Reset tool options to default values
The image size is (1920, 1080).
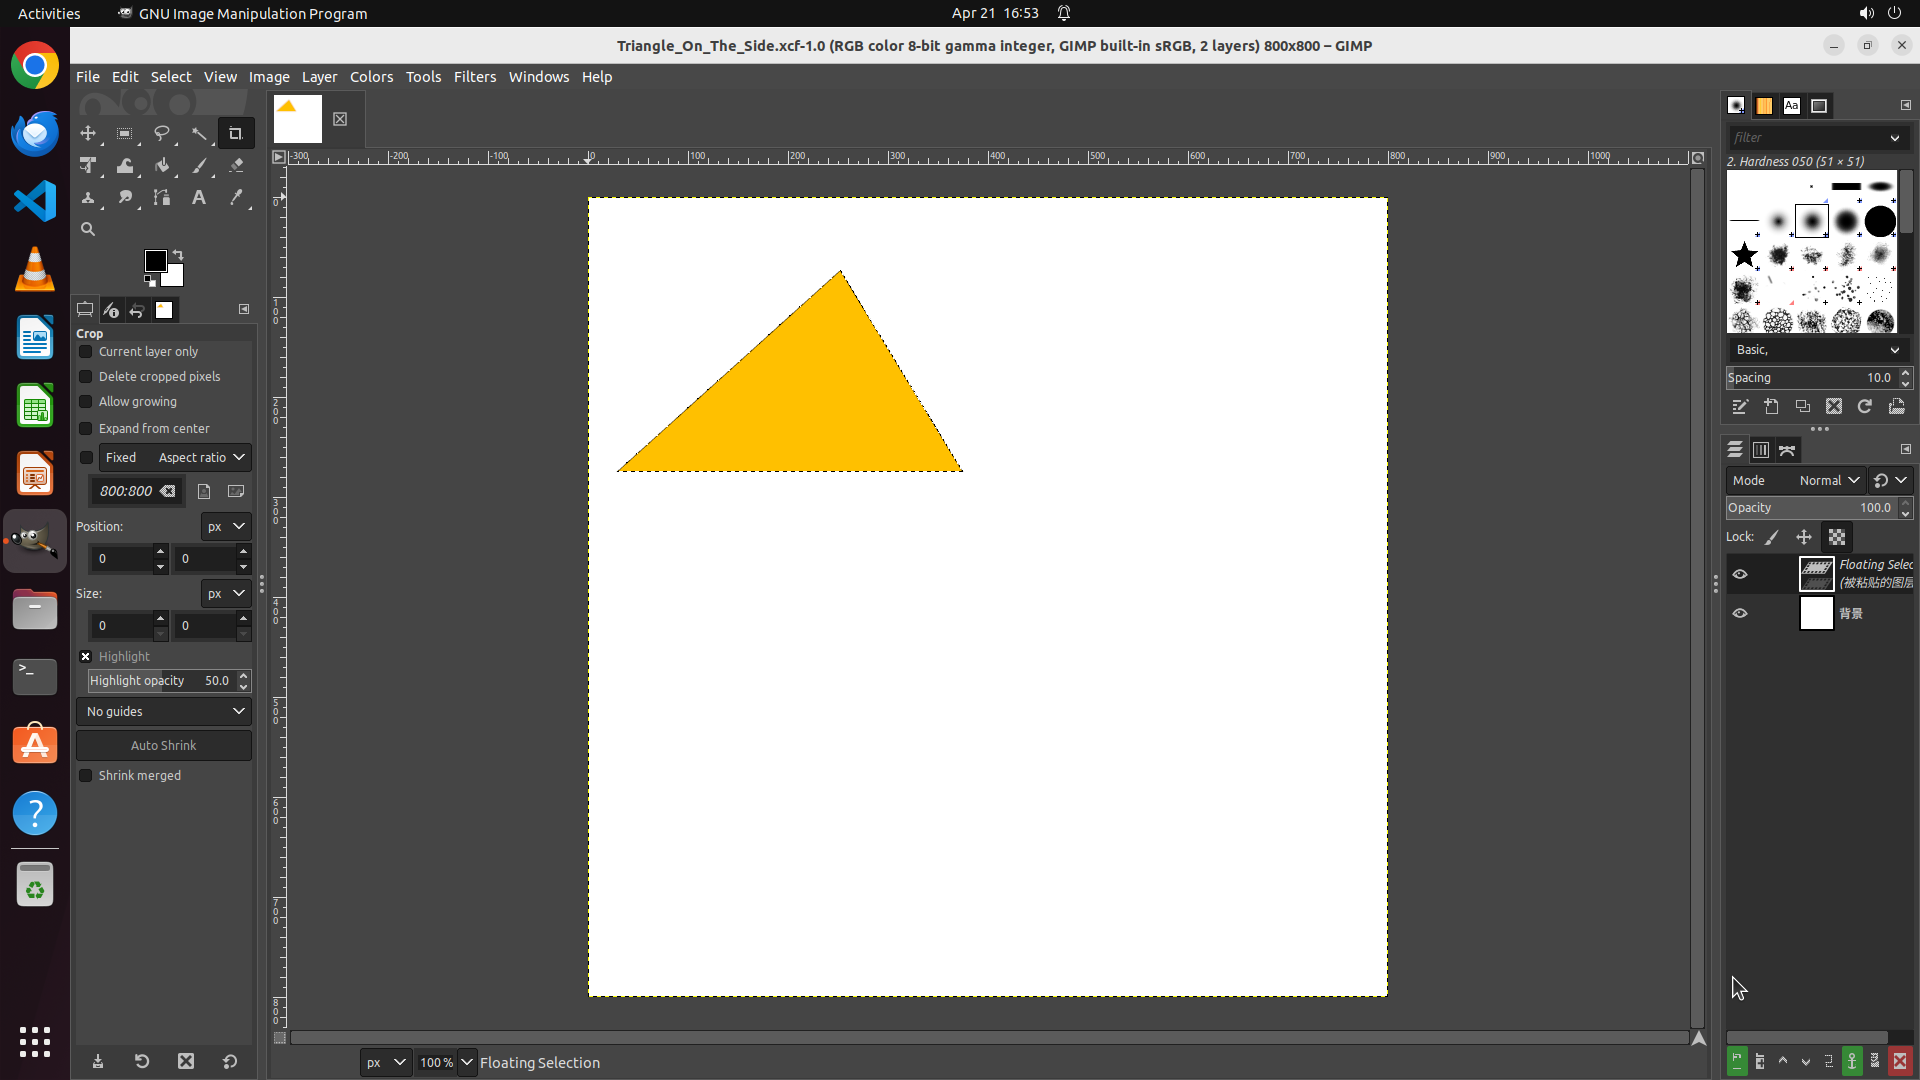pyautogui.click(x=230, y=1061)
